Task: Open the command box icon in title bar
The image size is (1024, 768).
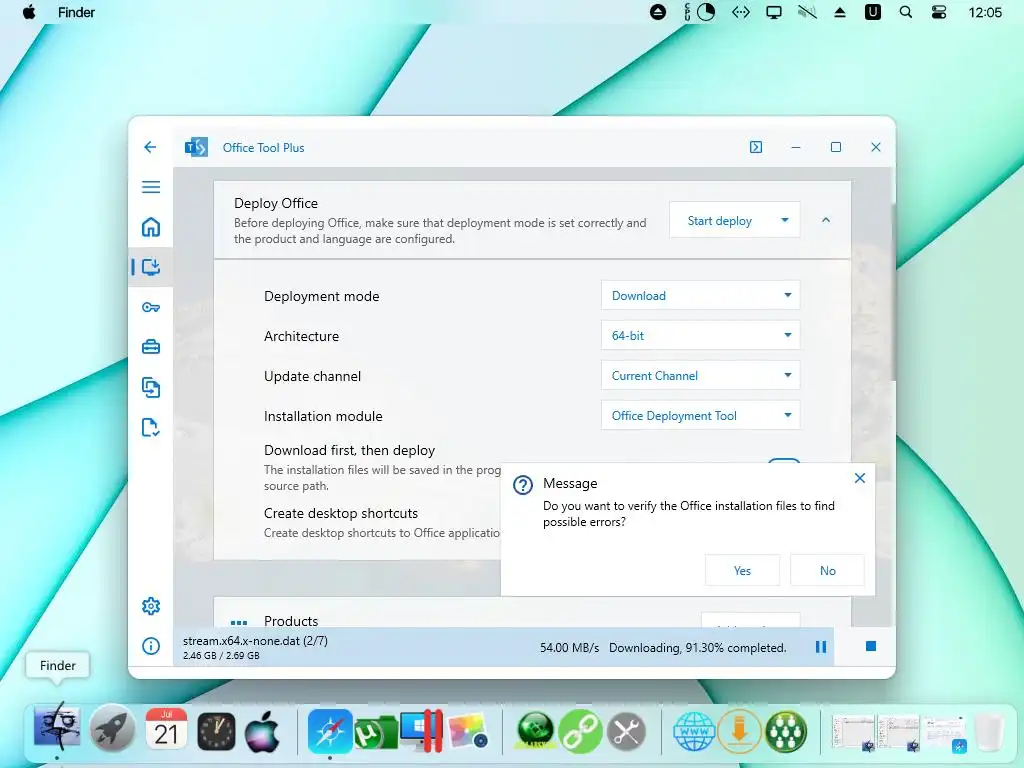Action: tap(756, 147)
